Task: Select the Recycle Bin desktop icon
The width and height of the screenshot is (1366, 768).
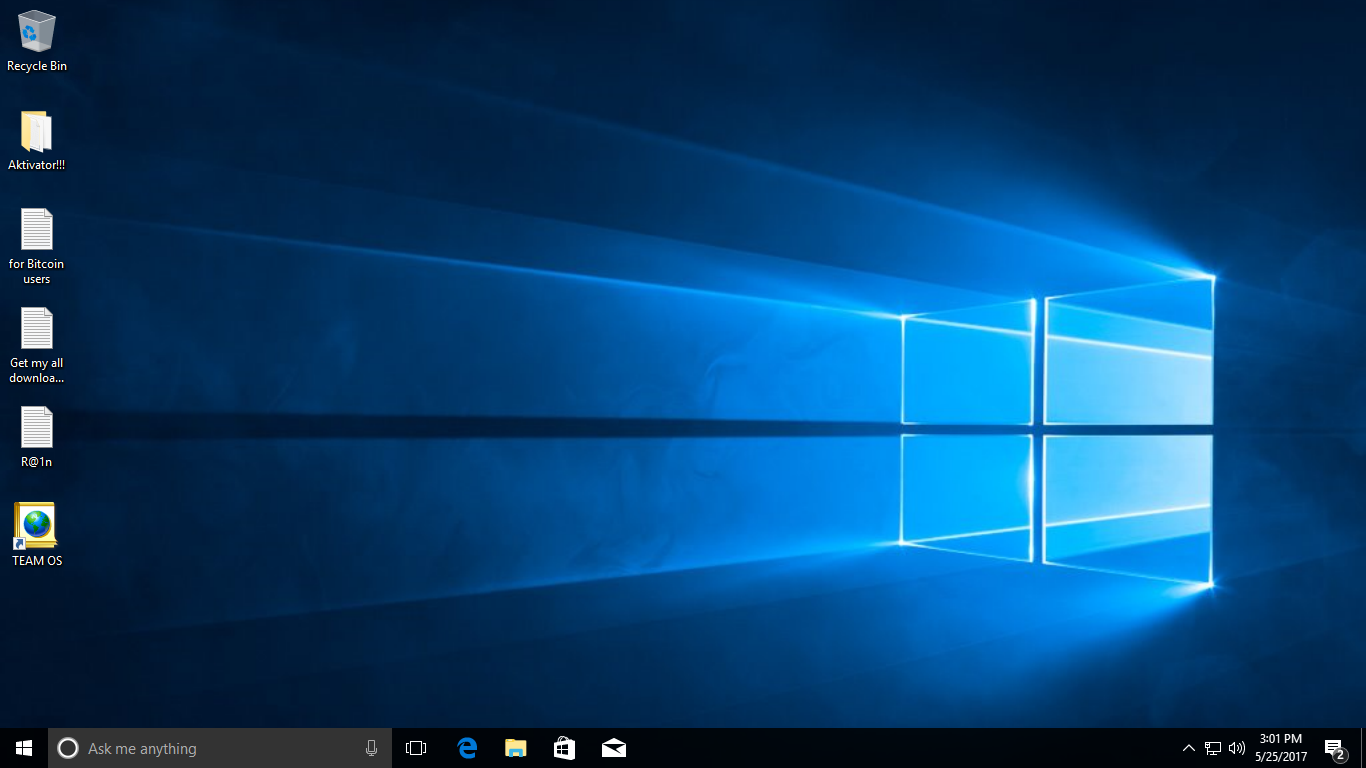Action: tap(37, 41)
